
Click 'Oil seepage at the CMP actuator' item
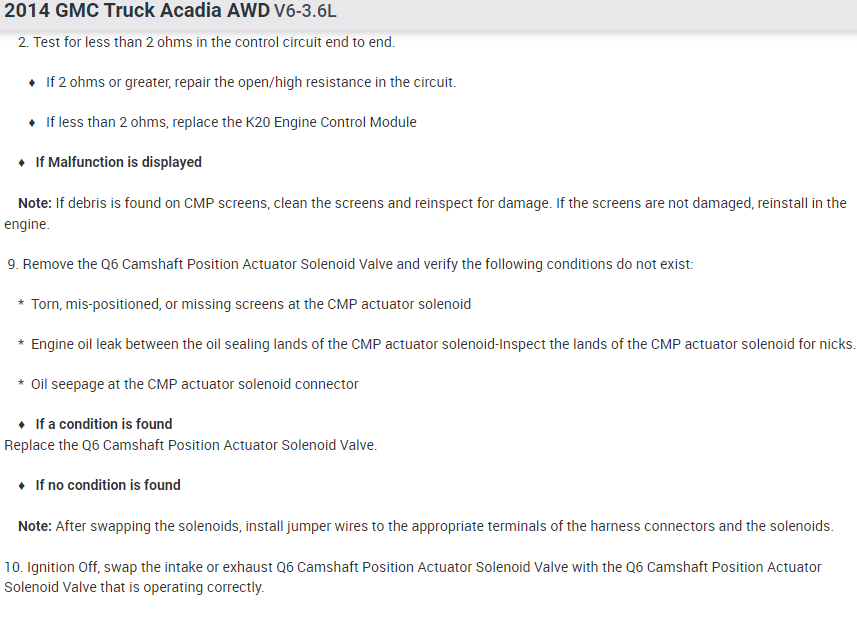click(x=194, y=384)
